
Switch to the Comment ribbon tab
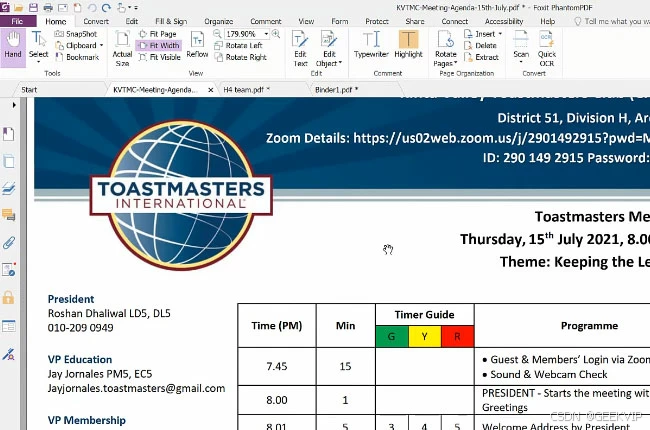266,21
